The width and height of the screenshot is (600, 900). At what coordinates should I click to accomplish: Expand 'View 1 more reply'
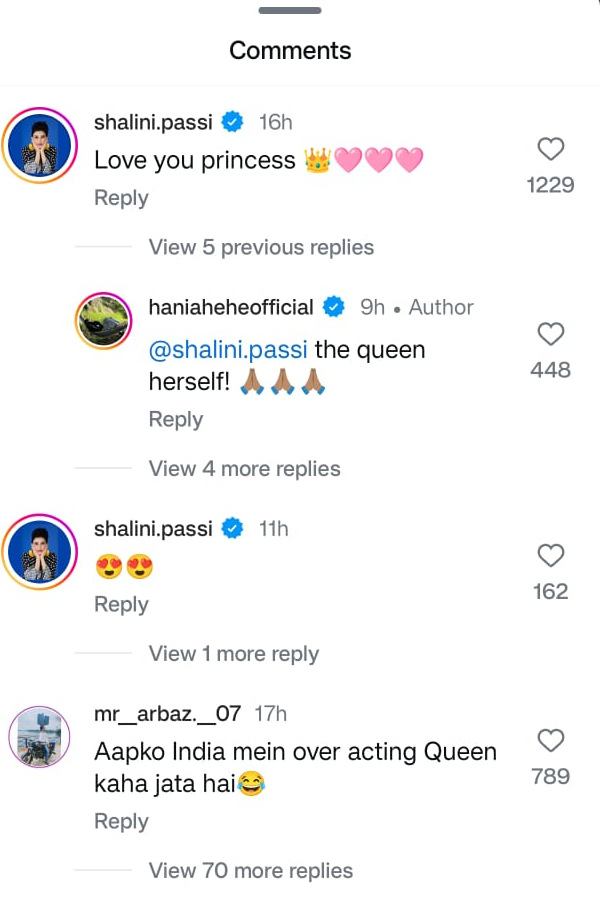click(233, 654)
